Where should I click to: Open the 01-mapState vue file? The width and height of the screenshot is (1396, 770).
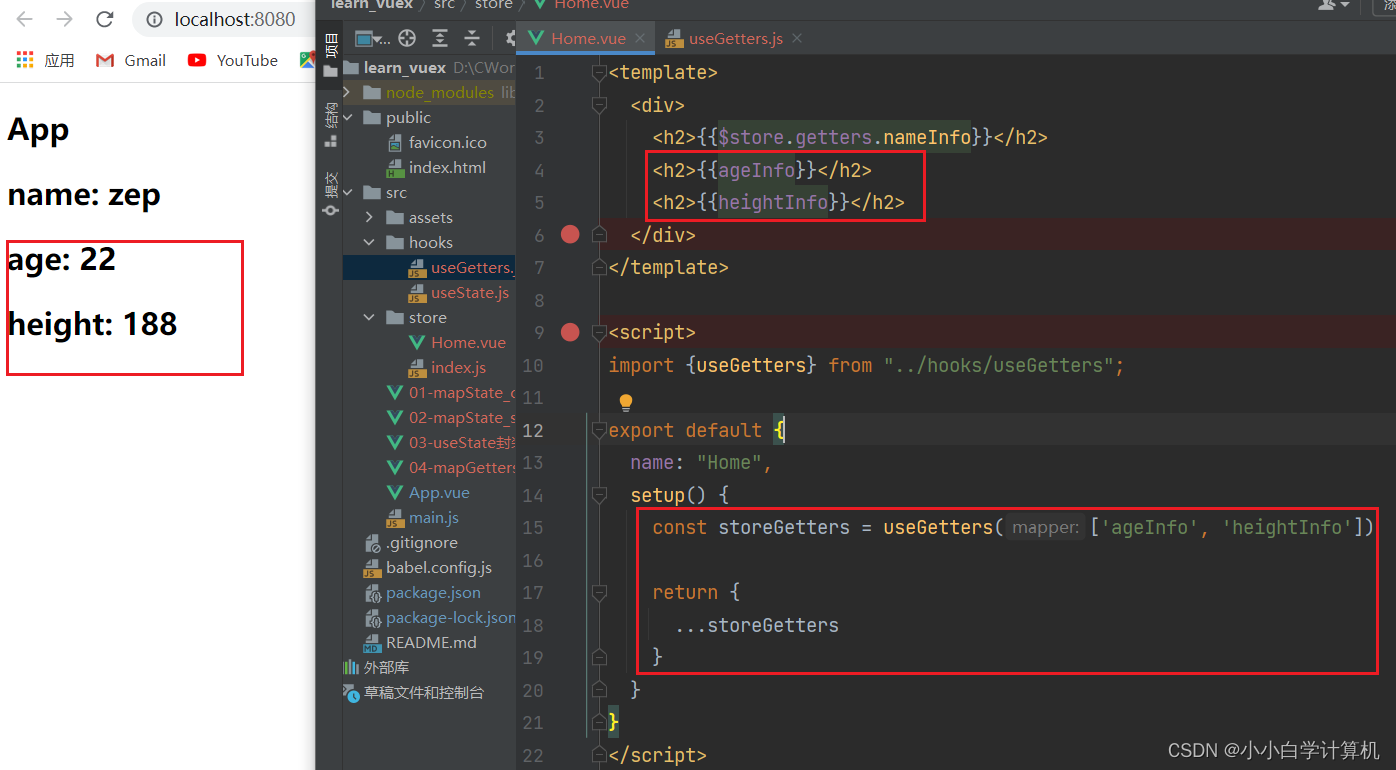451,392
